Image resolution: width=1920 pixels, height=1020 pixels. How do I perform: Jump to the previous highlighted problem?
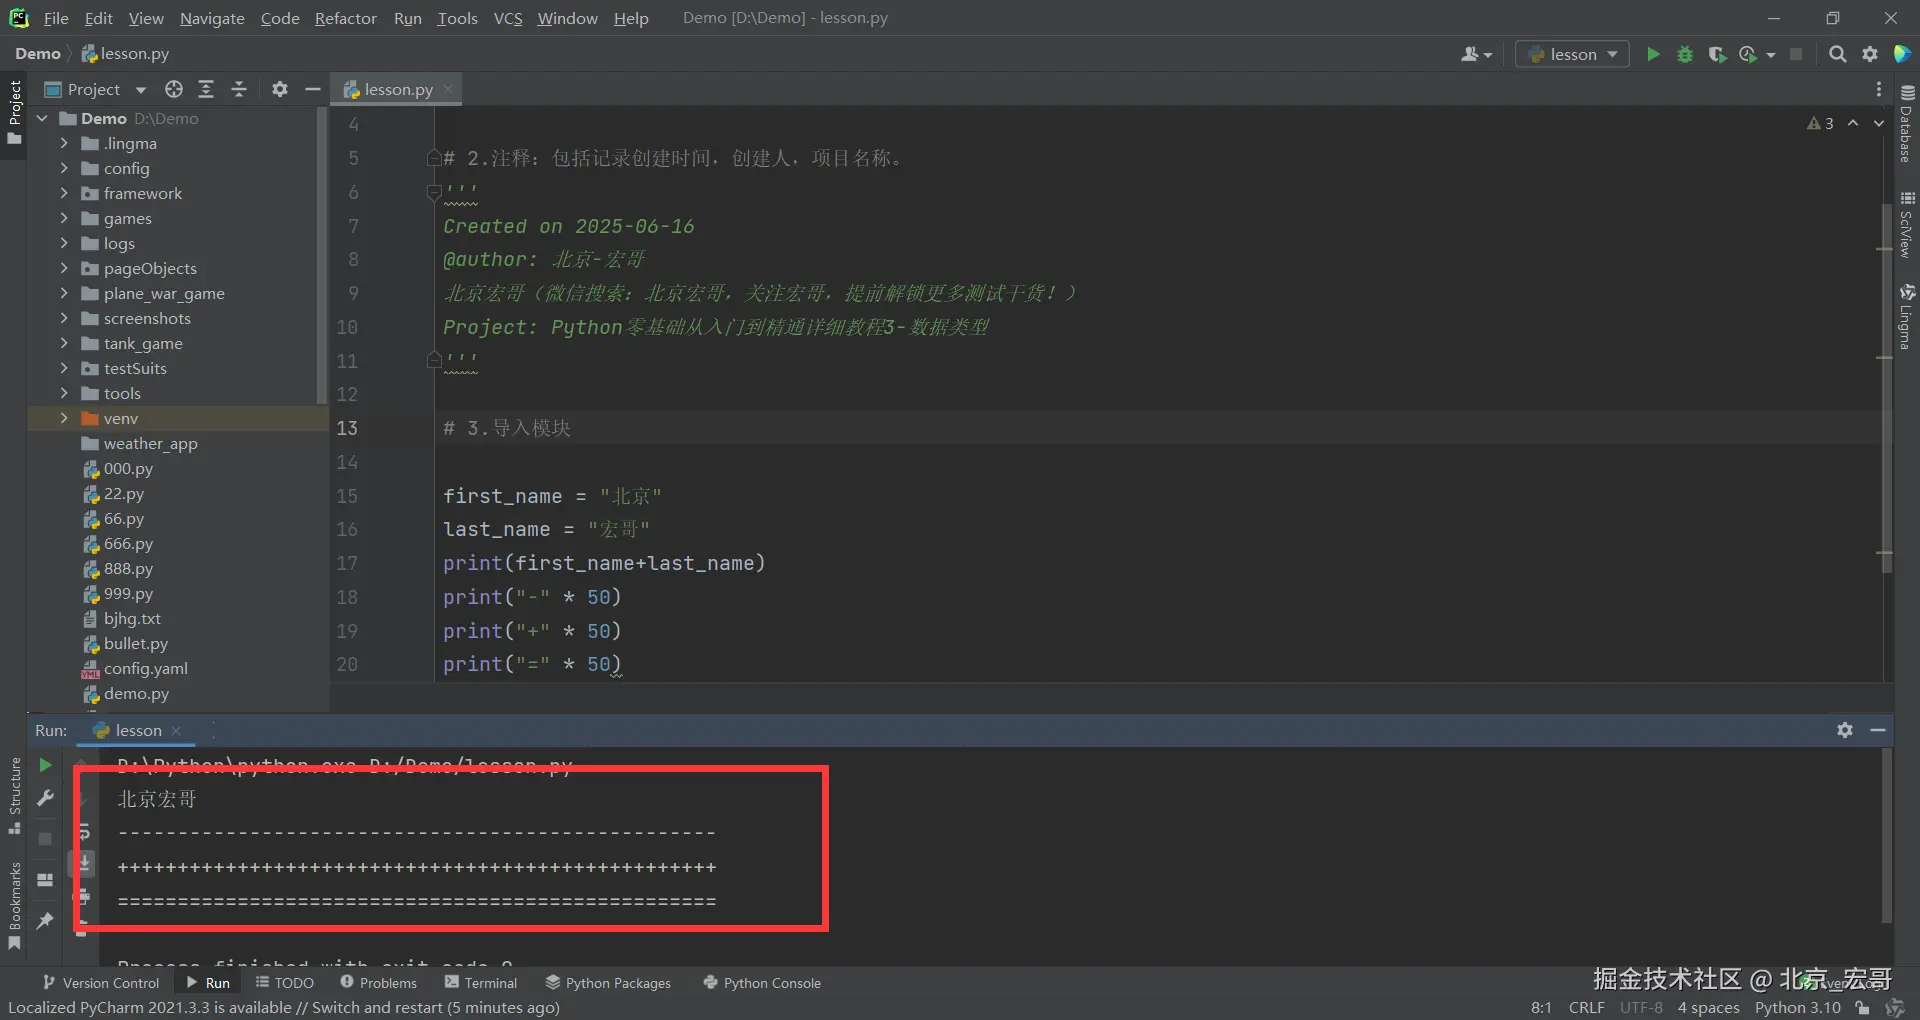(1853, 123)
